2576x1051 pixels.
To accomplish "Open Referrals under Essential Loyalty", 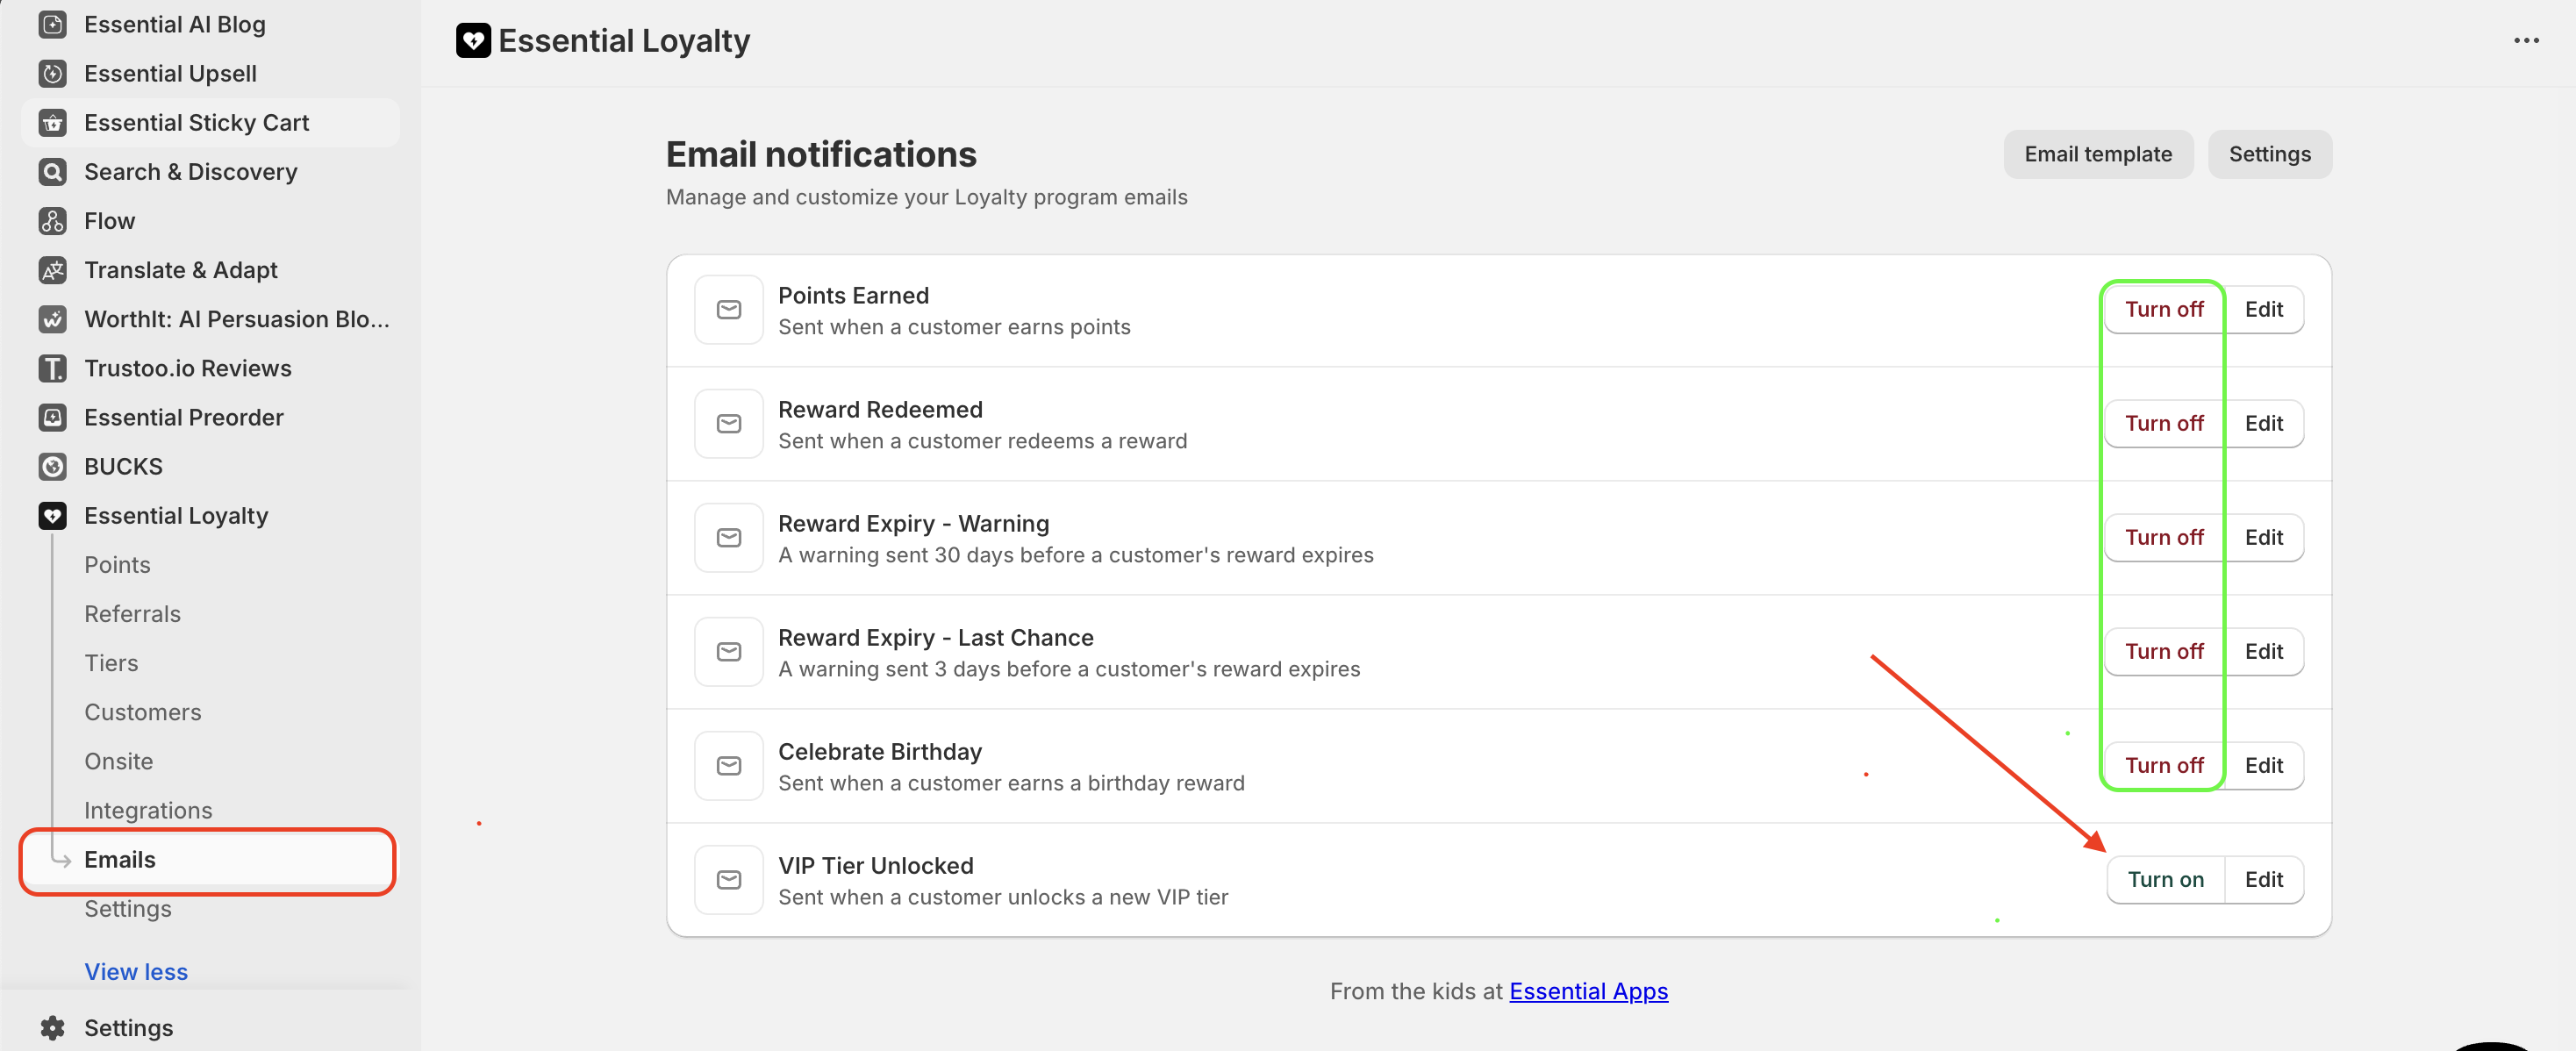I will 132,613.
